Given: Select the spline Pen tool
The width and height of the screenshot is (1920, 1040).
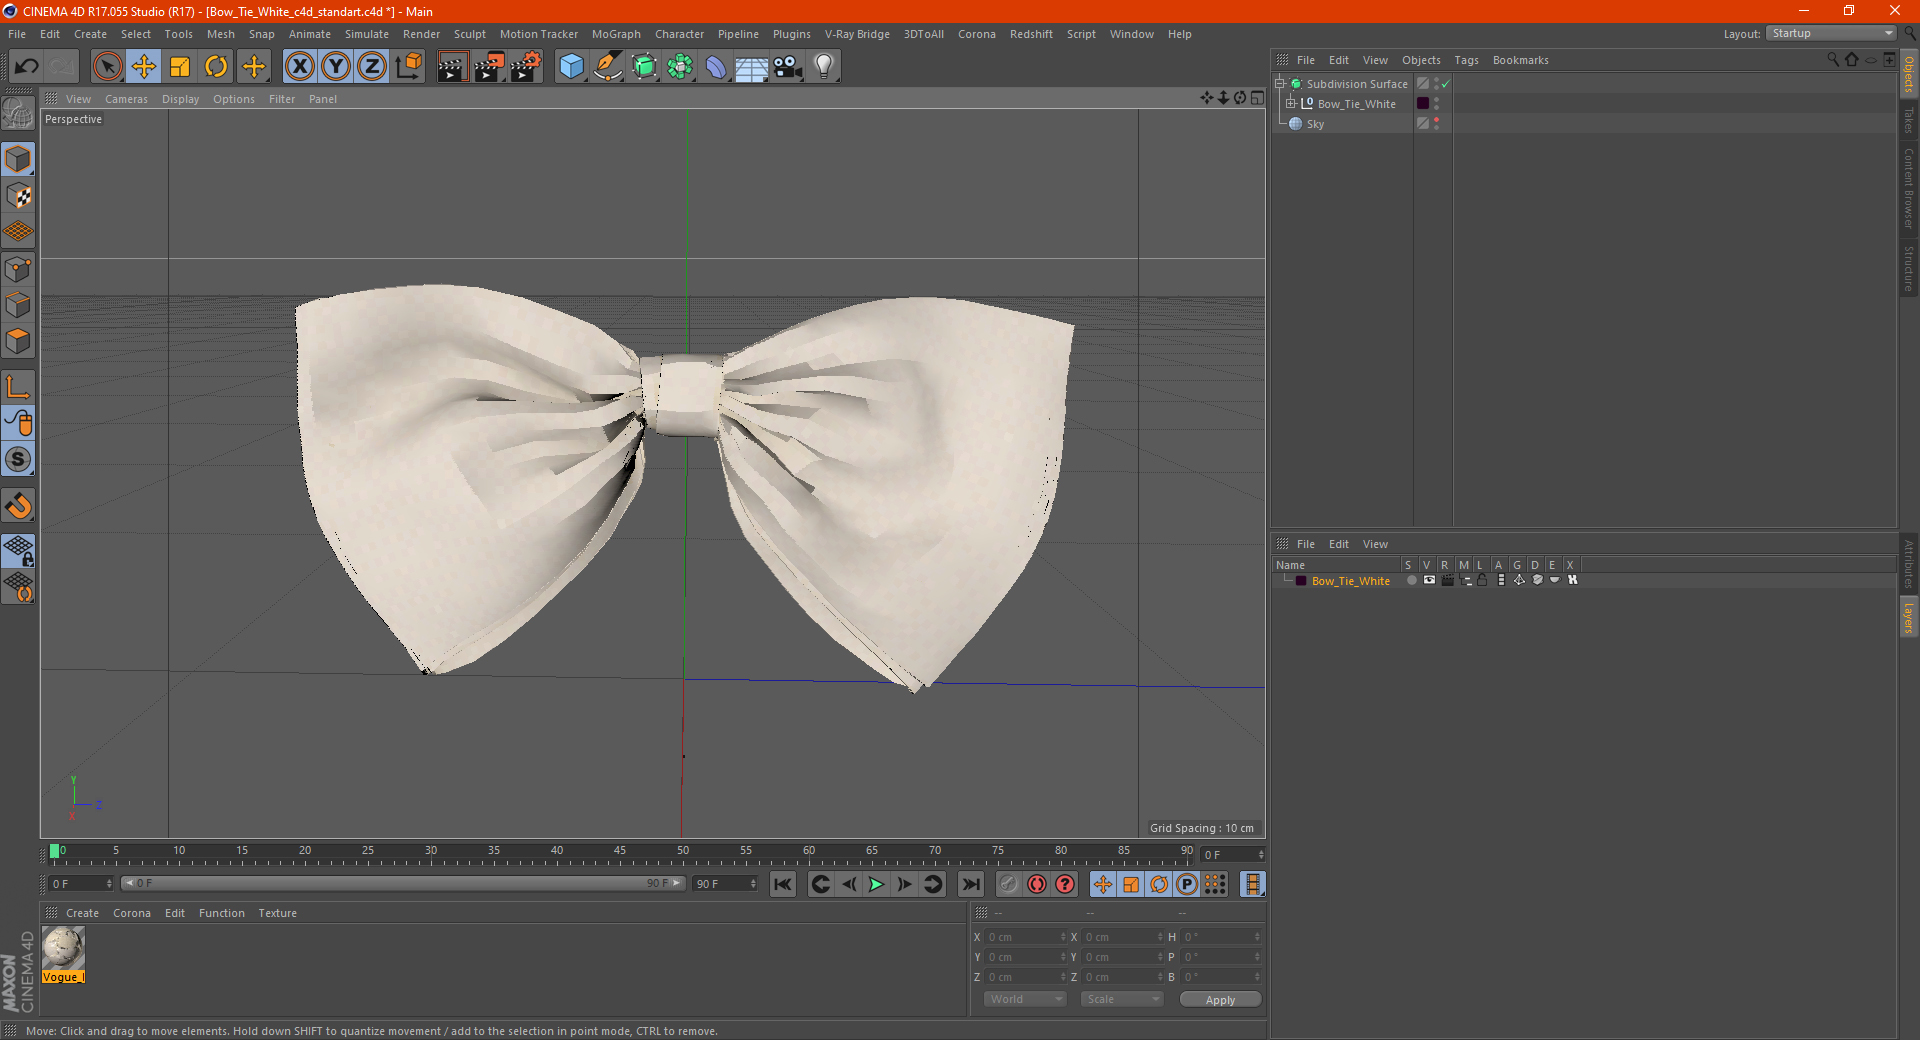Looking at the screenshot, I should [x=608, y=67].
